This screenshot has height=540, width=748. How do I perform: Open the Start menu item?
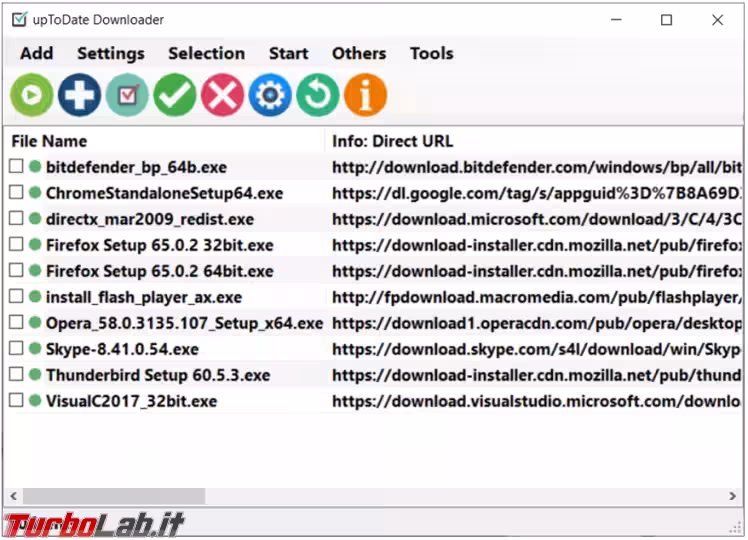tap(289, 53)
